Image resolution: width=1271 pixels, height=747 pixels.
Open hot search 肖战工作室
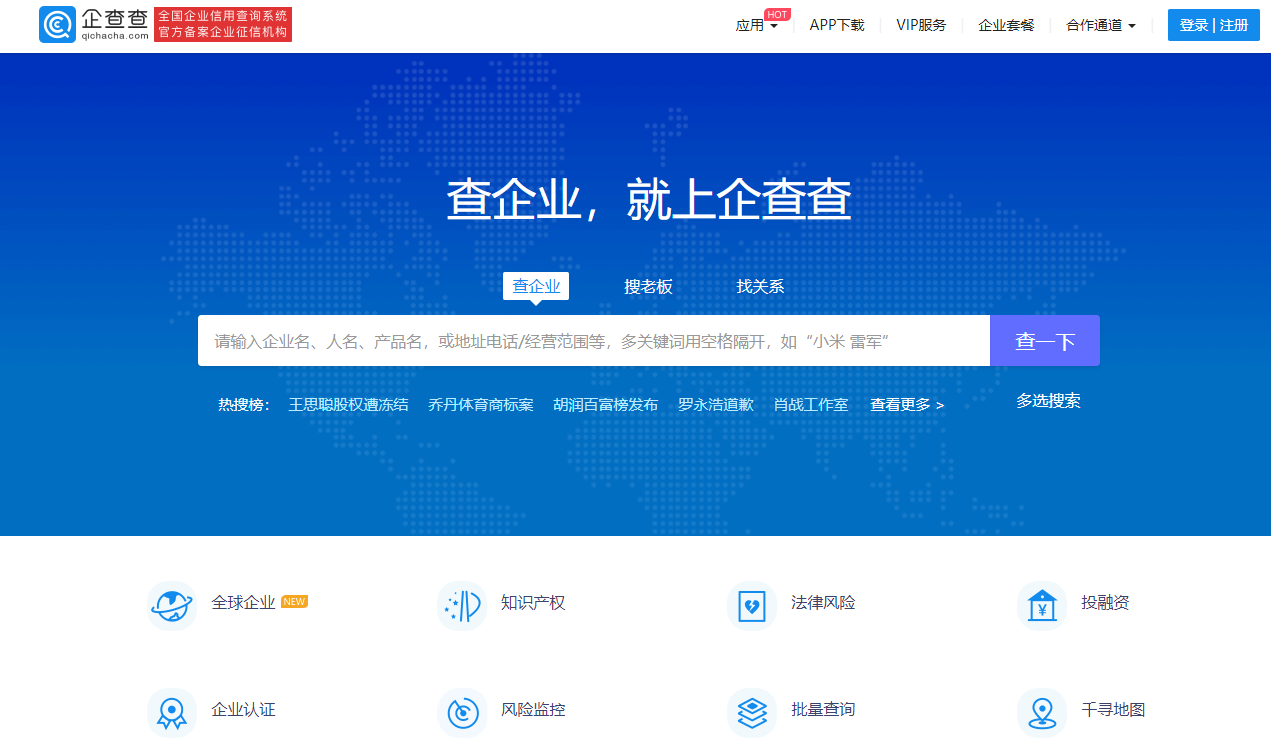tap(811, 405)
